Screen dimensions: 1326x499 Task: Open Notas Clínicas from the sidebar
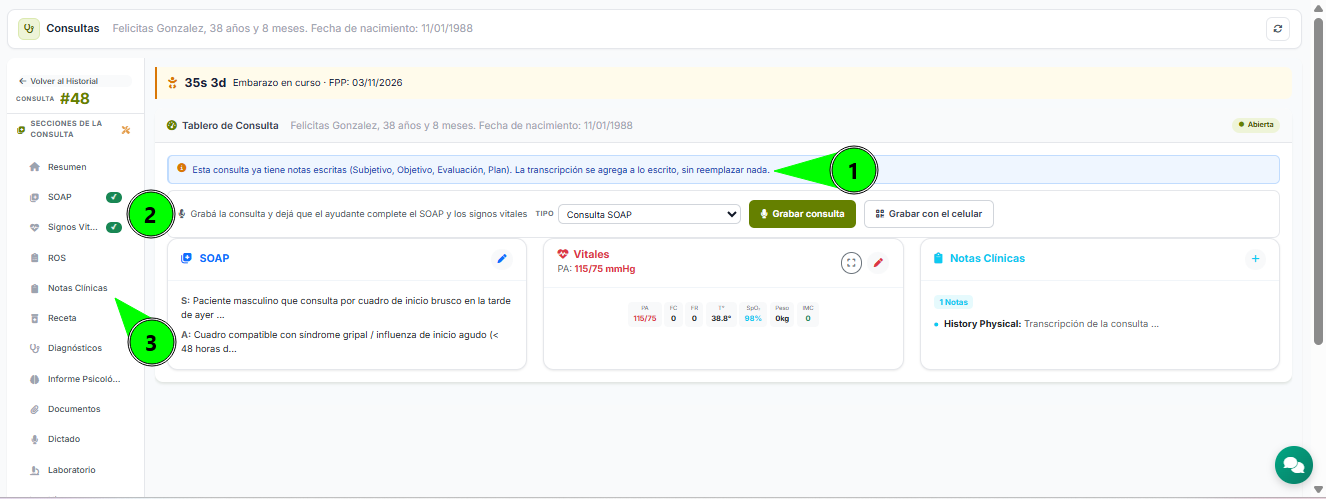(77, 288)
